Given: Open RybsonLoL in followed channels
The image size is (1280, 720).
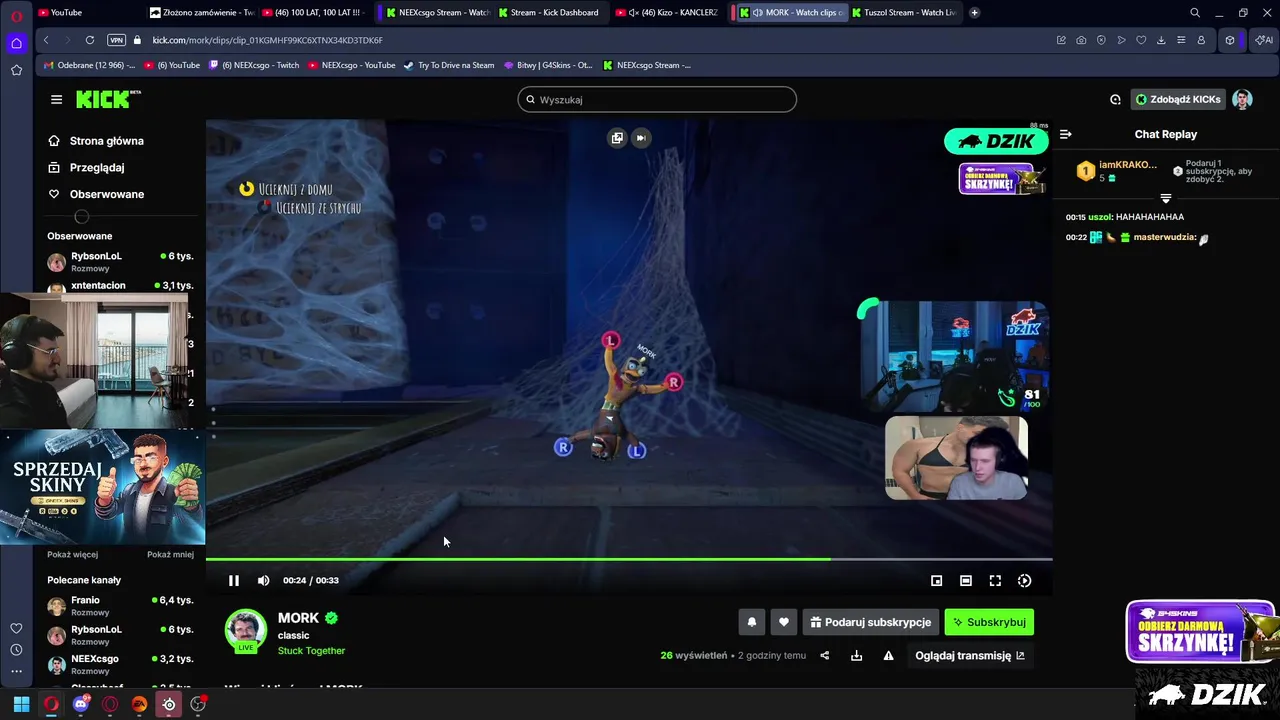Looking at the screenshot, I should coord(120,262).
